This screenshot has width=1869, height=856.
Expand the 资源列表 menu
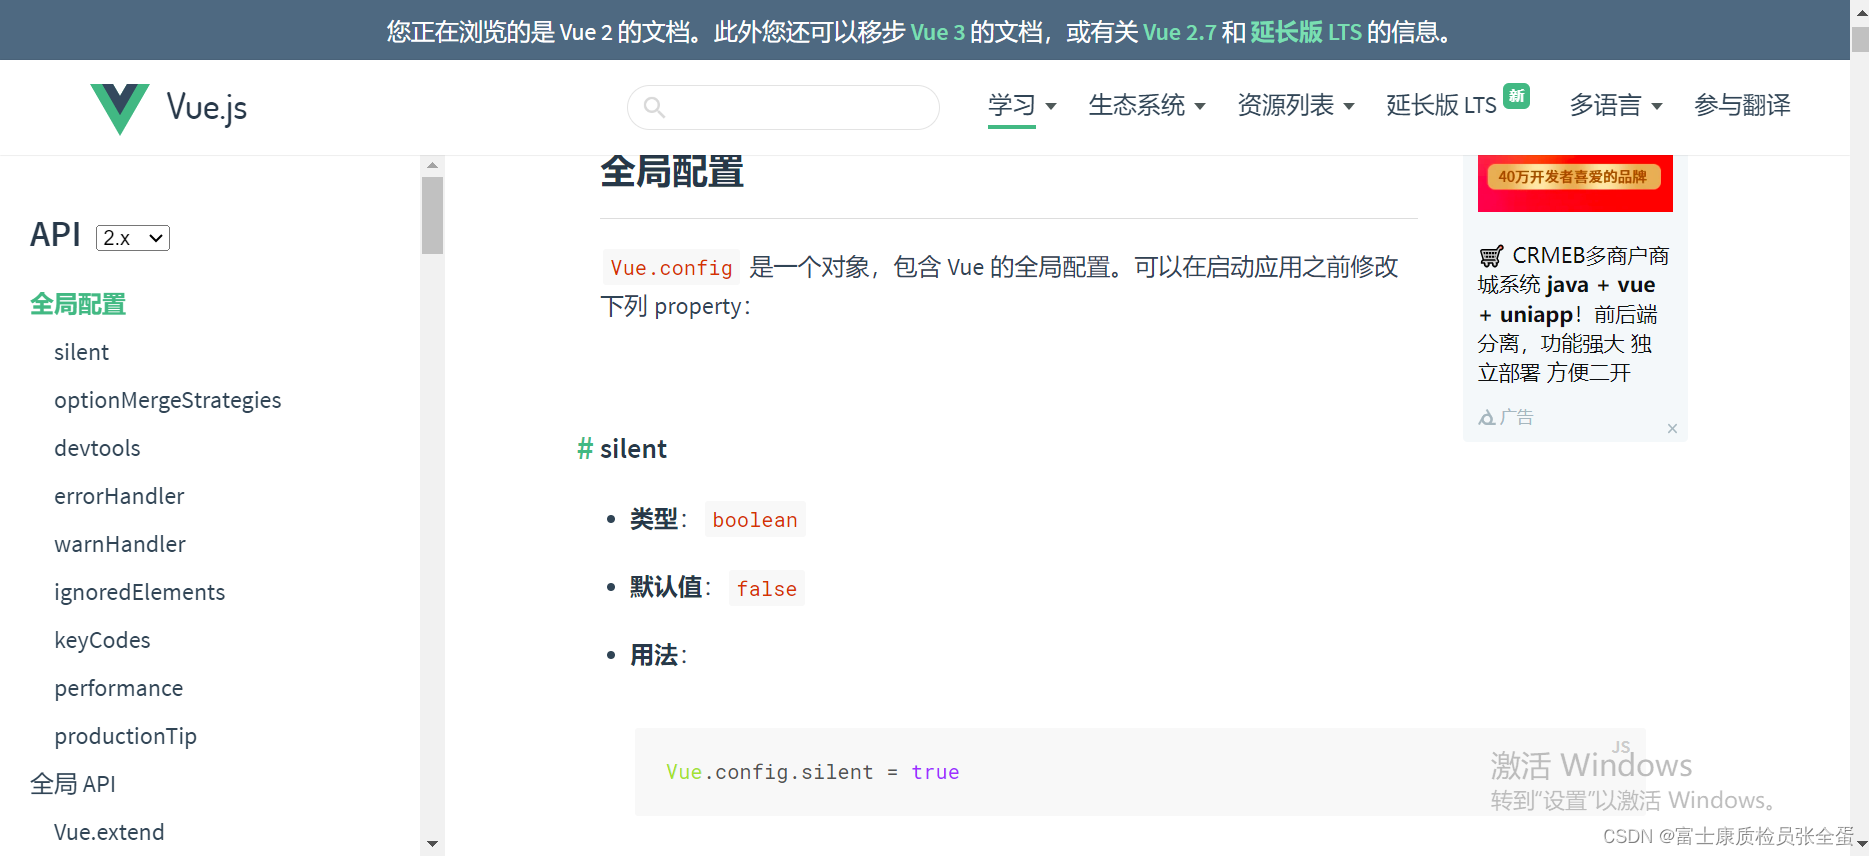click(1296, 105)
